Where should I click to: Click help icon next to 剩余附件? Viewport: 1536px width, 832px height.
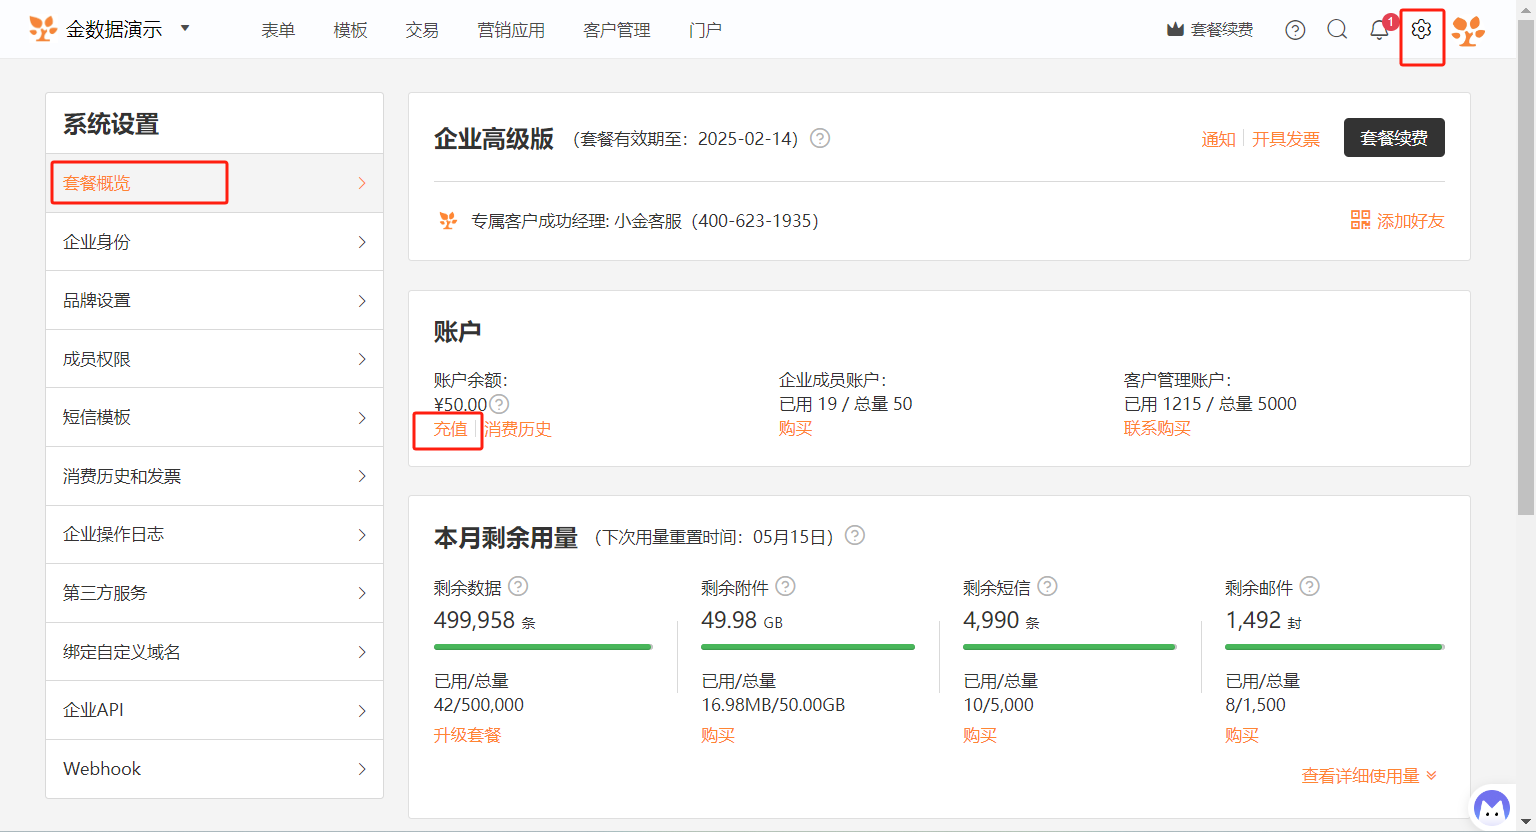(786, 586)
